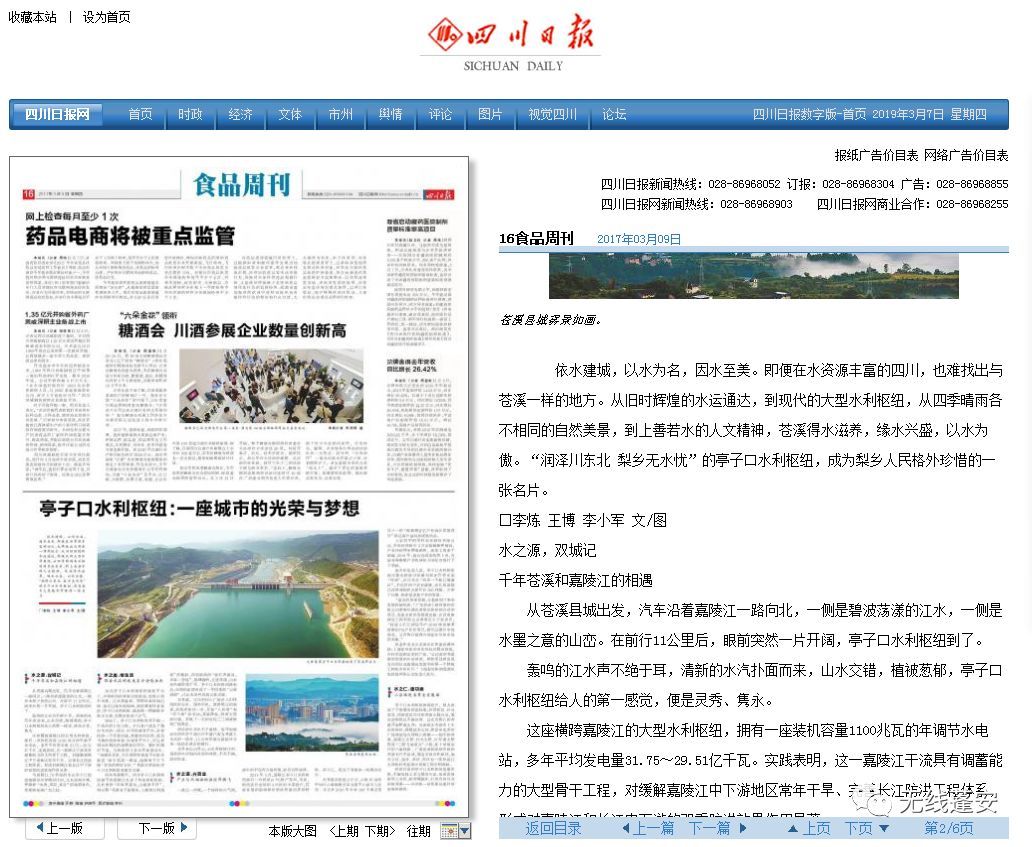Go to next page with 下一版 button

pyautogui.click(x=156, y=828)
